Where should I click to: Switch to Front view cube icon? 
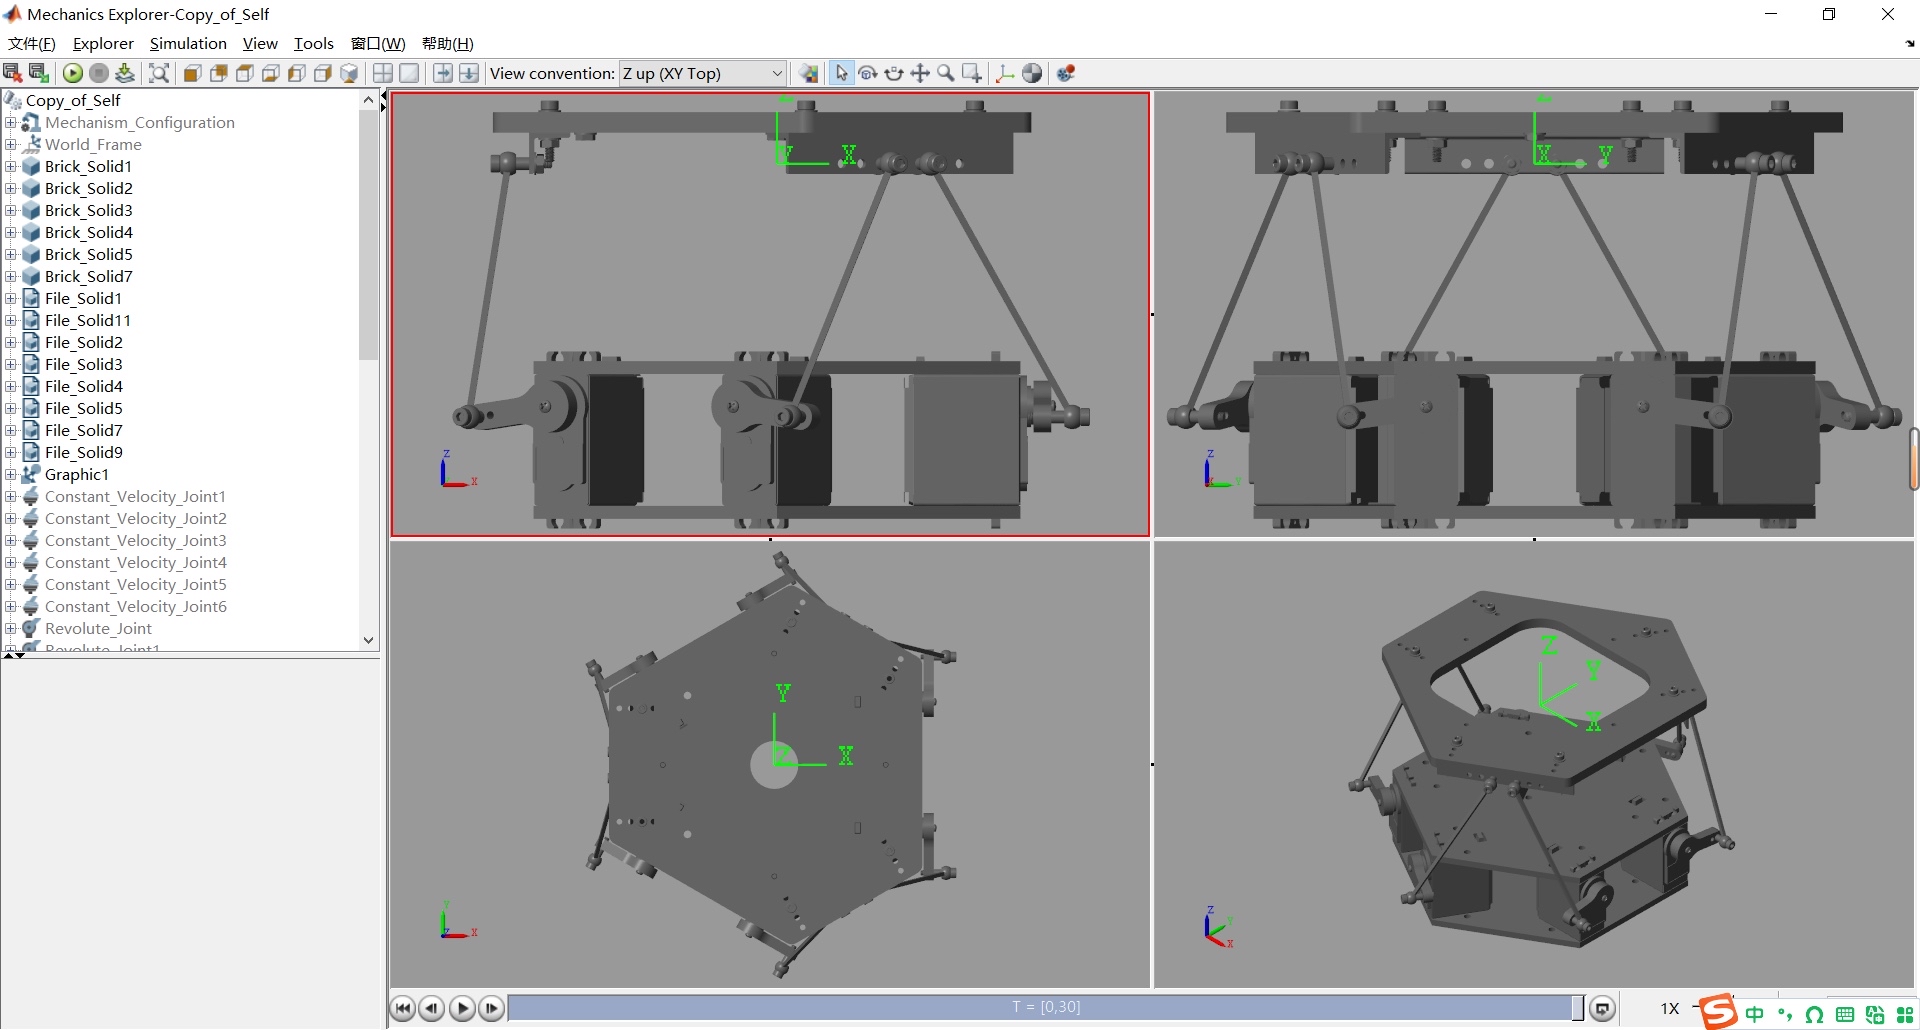point(193,73)
